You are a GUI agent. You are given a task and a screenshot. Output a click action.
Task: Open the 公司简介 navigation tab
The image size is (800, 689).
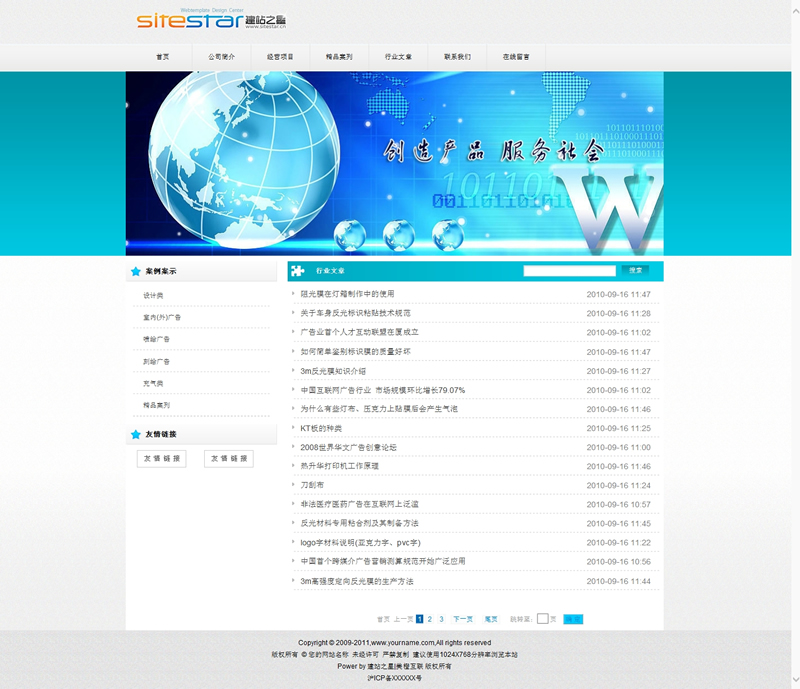click(221, 57)
